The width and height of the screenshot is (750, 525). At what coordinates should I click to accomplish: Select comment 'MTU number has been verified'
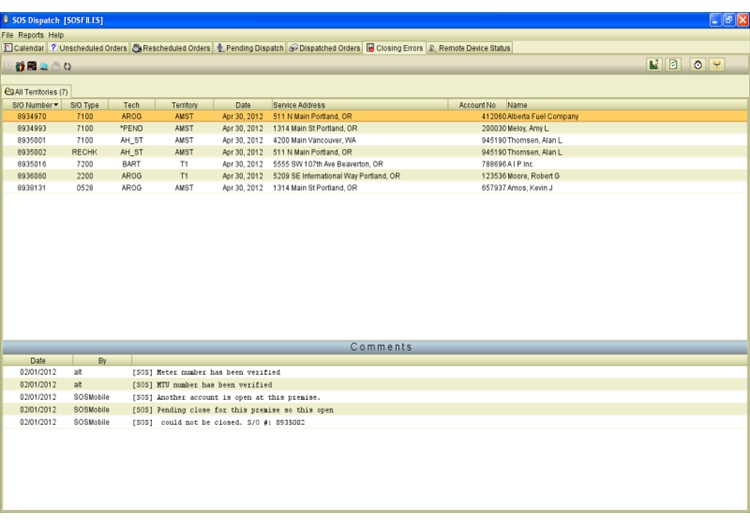[x=375, y=384]
